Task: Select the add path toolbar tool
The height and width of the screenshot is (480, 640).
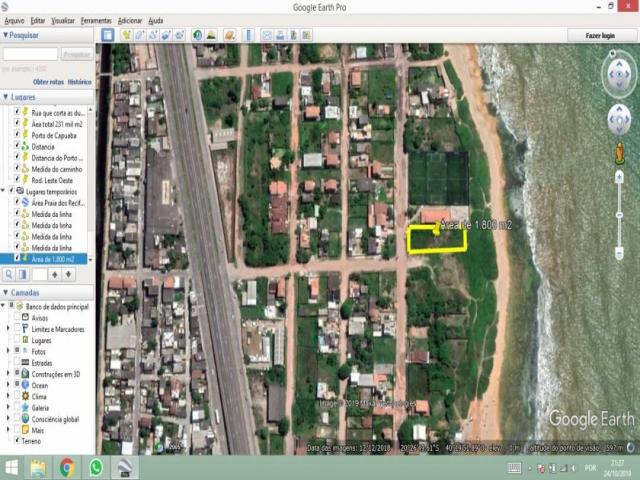Action: (x=153, y=35)
